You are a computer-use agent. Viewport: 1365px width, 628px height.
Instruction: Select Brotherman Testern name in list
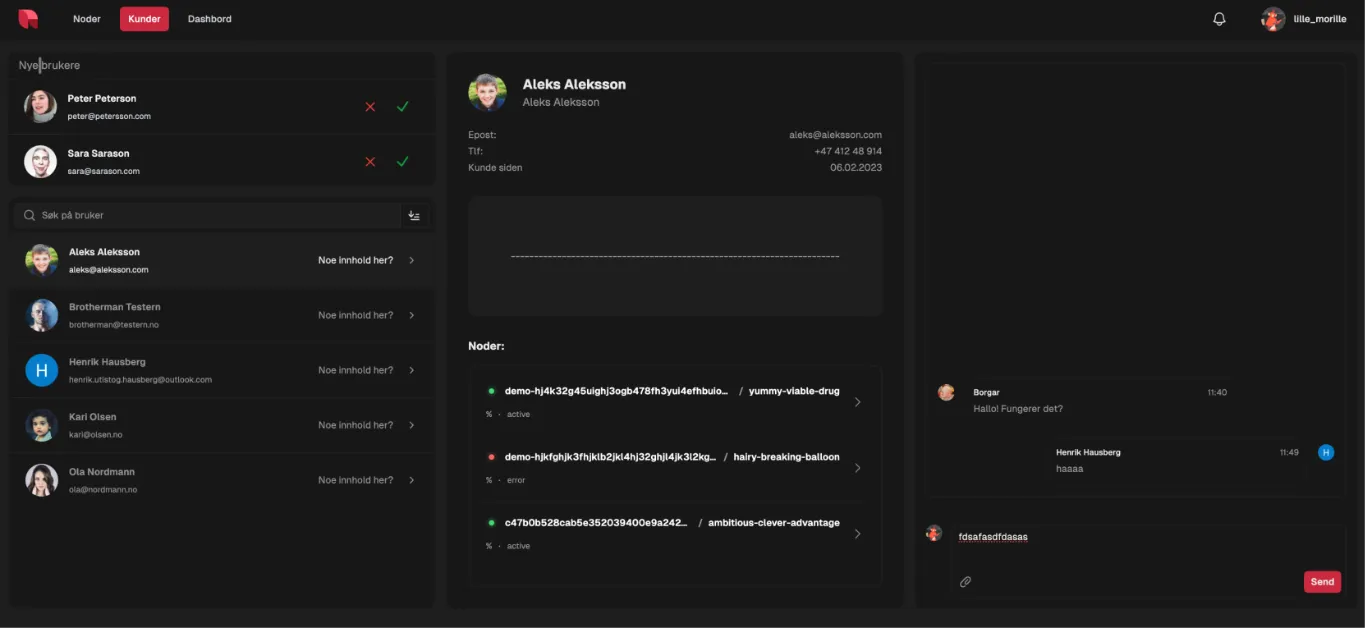[115, 307]
